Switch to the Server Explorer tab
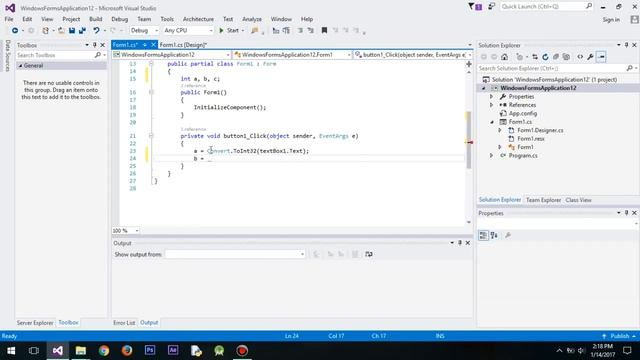The height and width of the screenshot is (360, 640). (35, 322)
